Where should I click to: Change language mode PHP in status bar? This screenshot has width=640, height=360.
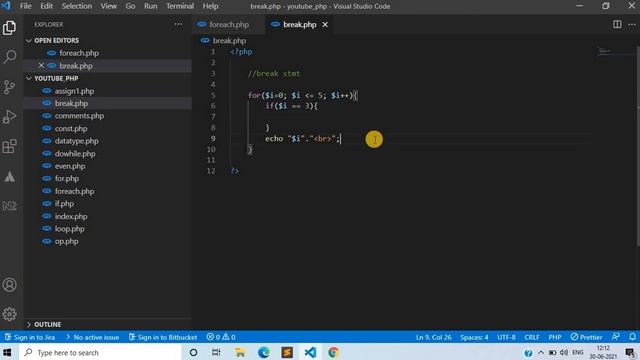[x=555, y=337]
